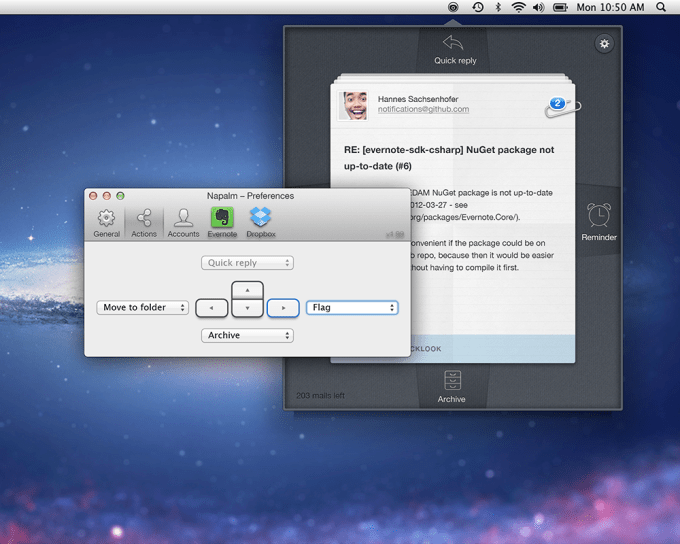The height and width of the screenshot is (544, 680).
Task: Open the General preferences tab
Action: pos(107,222)
